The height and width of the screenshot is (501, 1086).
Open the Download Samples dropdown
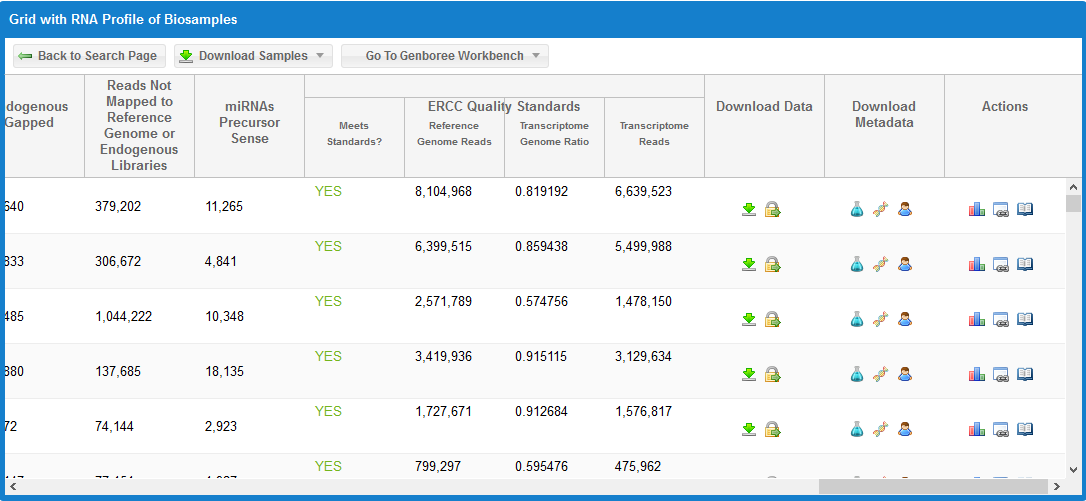(253, 56)
